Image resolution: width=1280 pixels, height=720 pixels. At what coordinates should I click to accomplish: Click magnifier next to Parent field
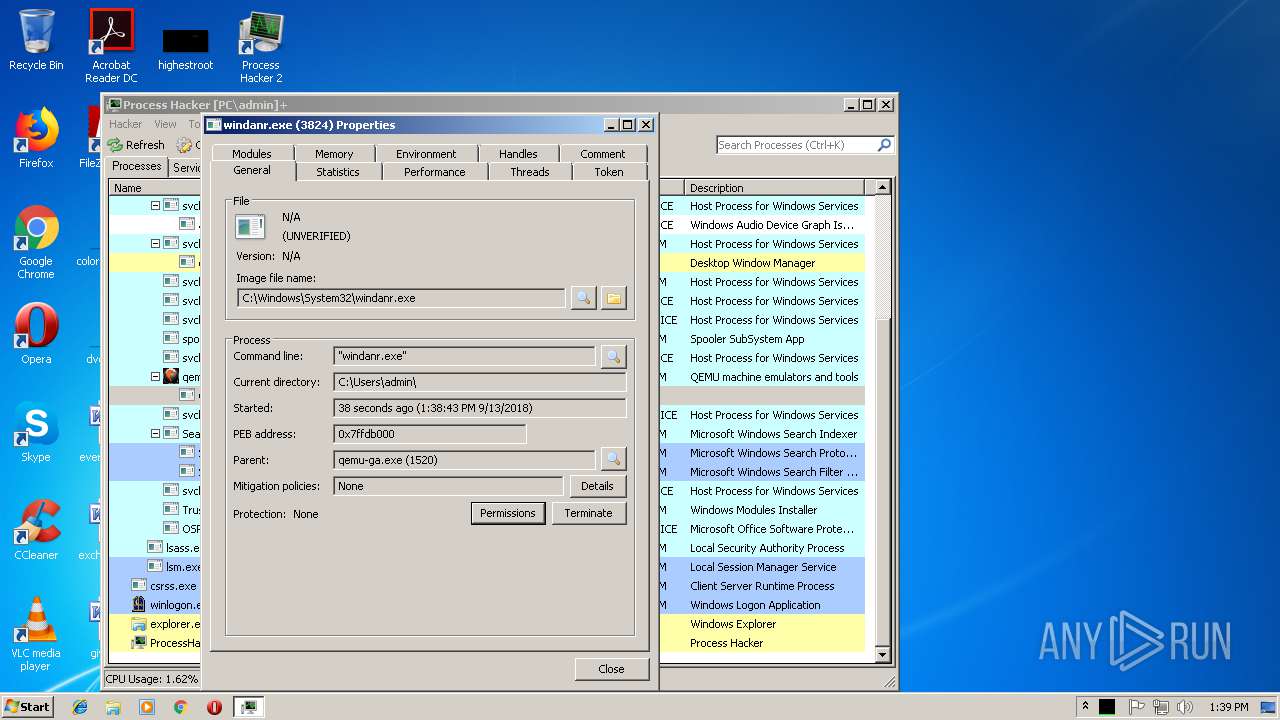[x=613, y=460]
